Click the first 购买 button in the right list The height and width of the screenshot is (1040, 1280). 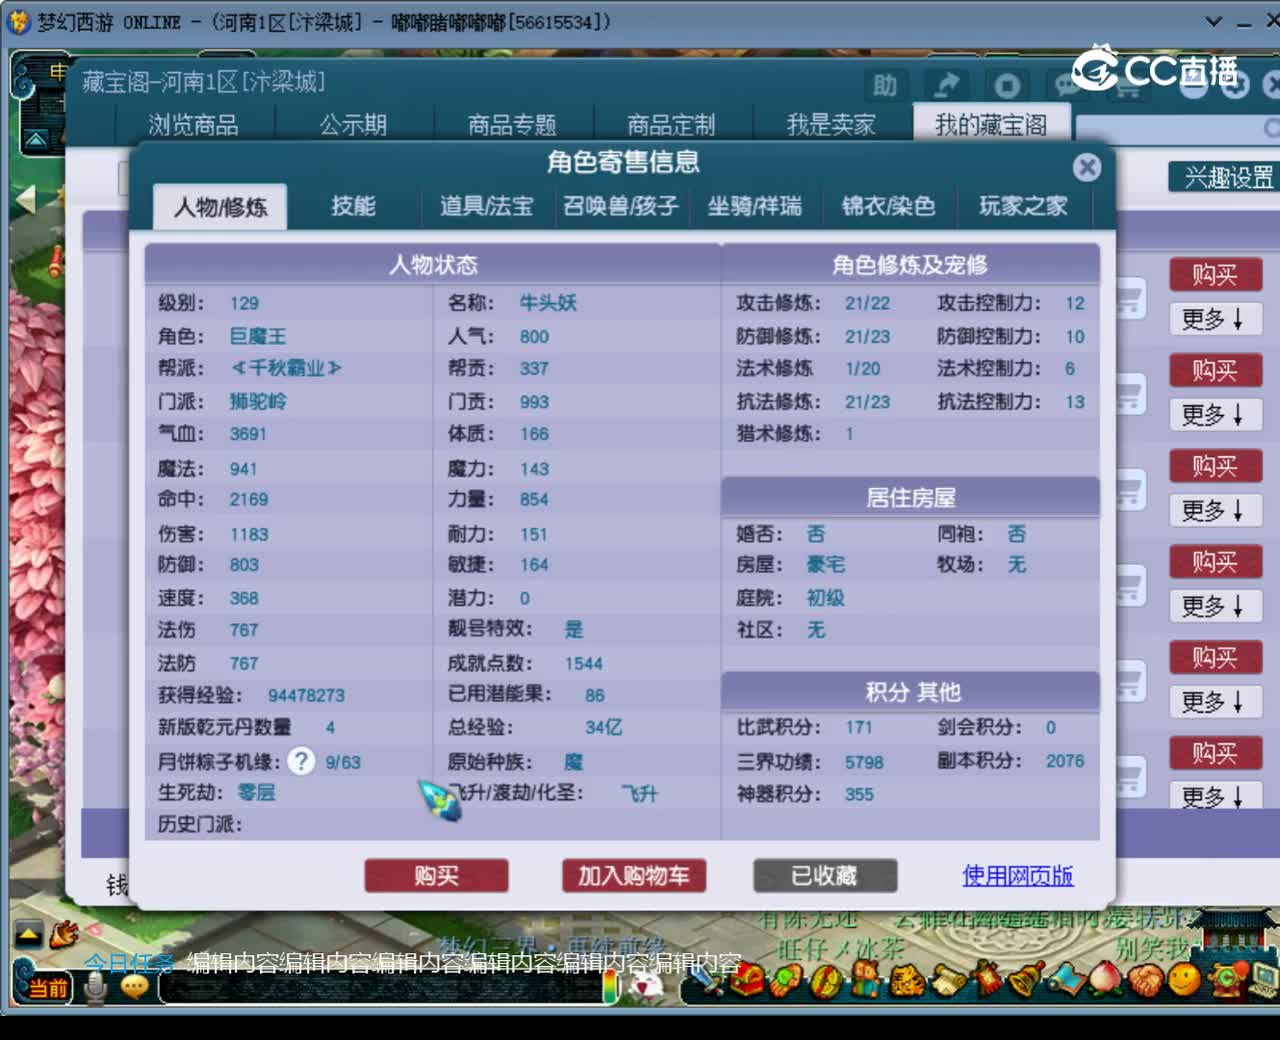[1215, 275]
